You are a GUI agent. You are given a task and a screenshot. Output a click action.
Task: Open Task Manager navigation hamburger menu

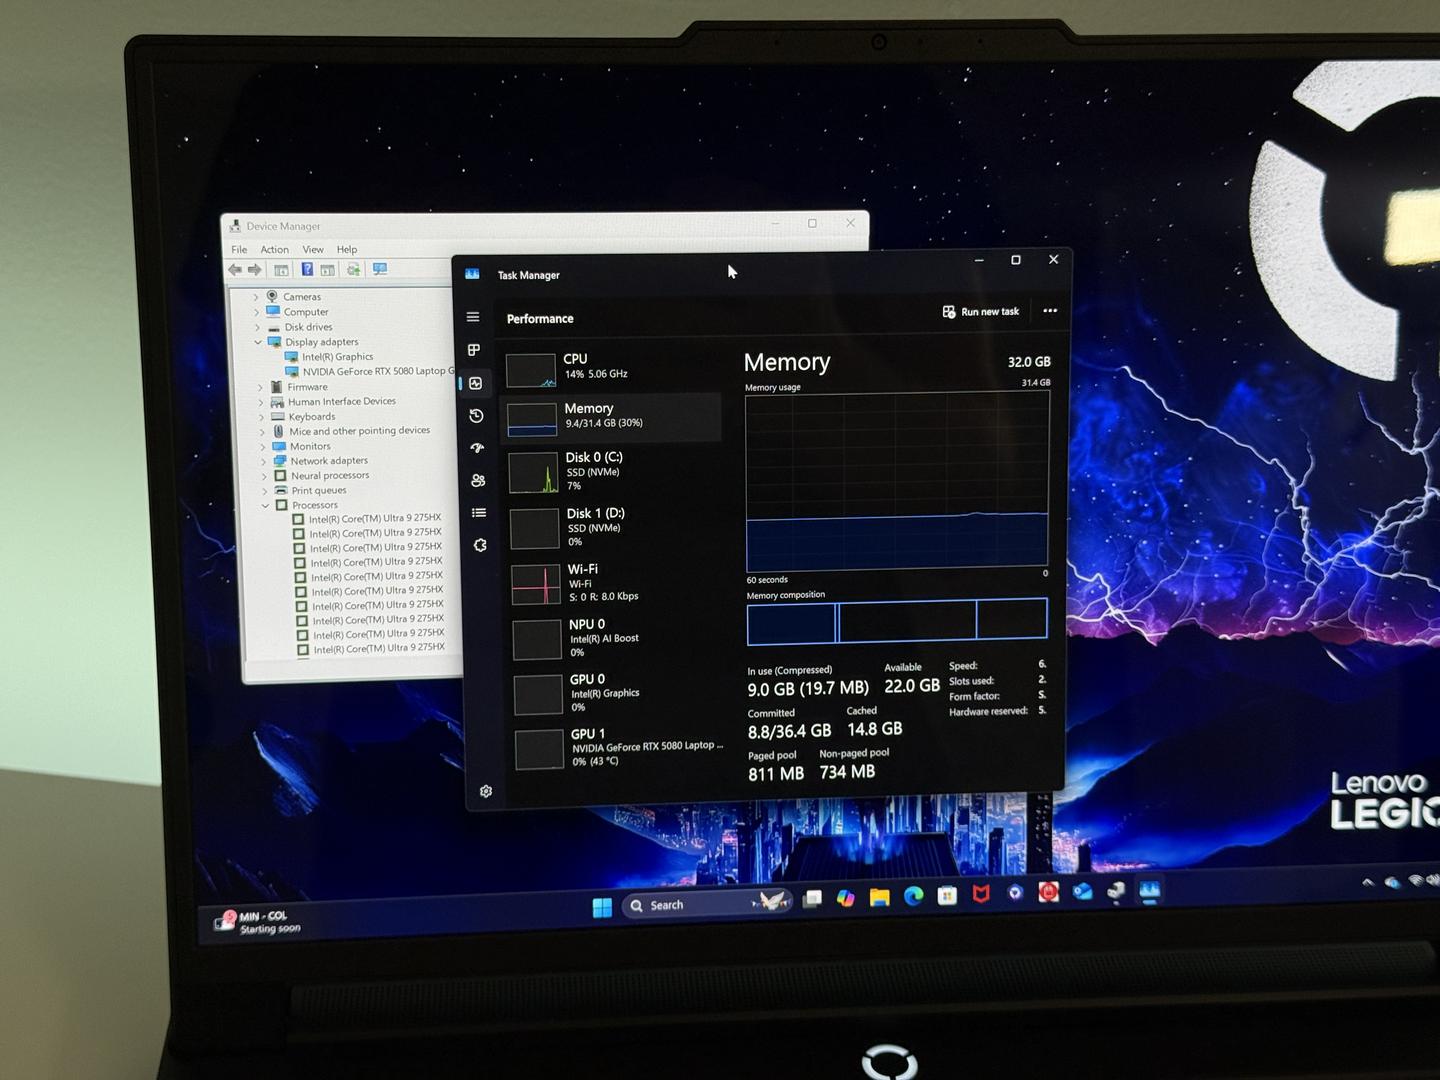pos(473,317)
